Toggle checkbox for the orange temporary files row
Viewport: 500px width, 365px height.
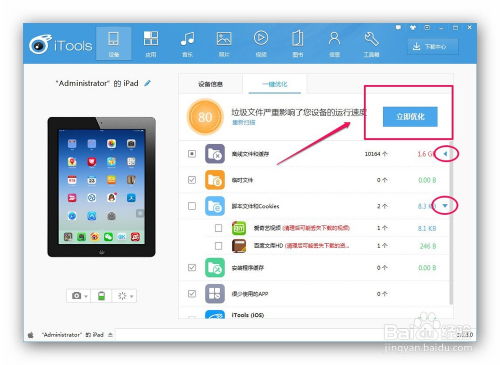[x=192, y=180]
